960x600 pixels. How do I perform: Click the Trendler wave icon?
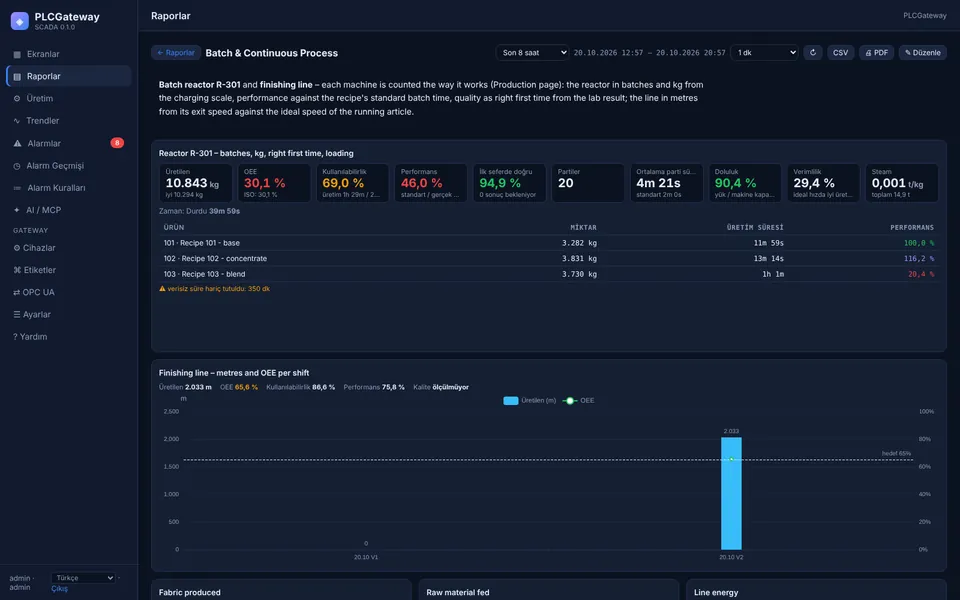tap(17, 121)
